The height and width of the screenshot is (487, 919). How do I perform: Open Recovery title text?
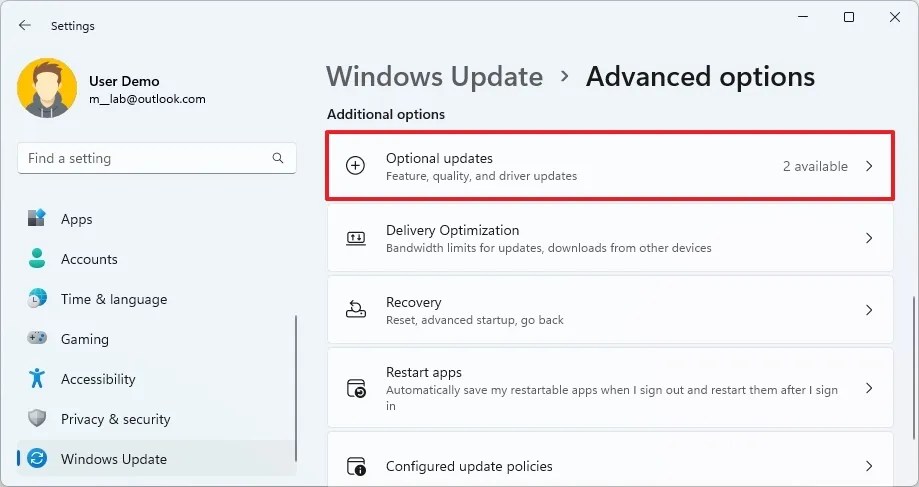[x=413, y=302]
